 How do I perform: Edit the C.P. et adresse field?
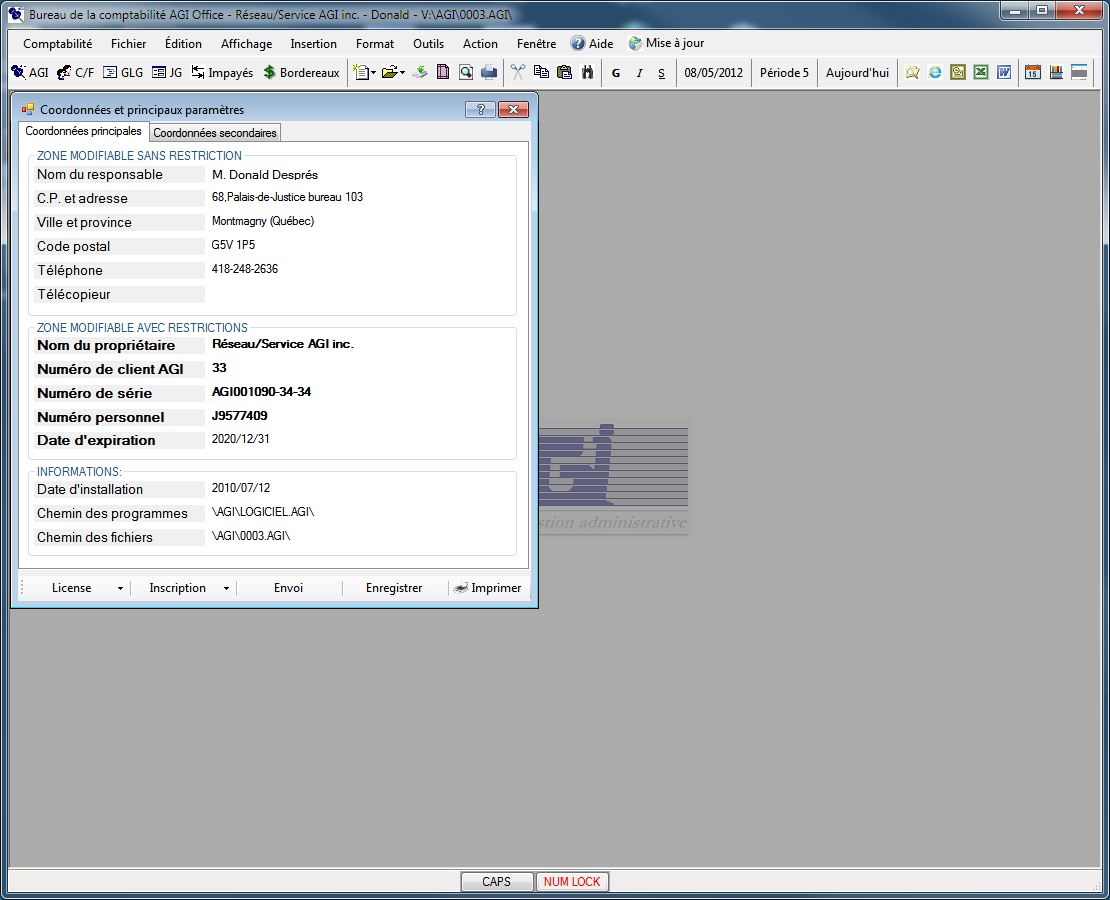pos(359,198)
